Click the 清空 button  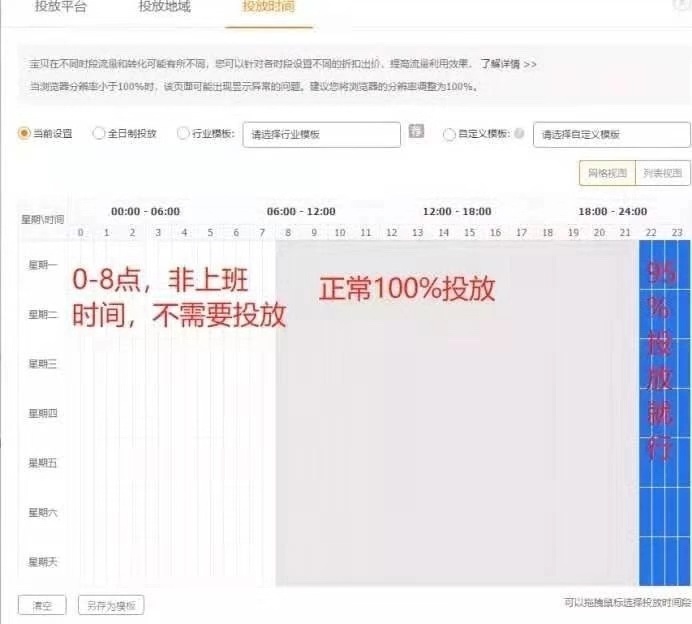[42, 605]
